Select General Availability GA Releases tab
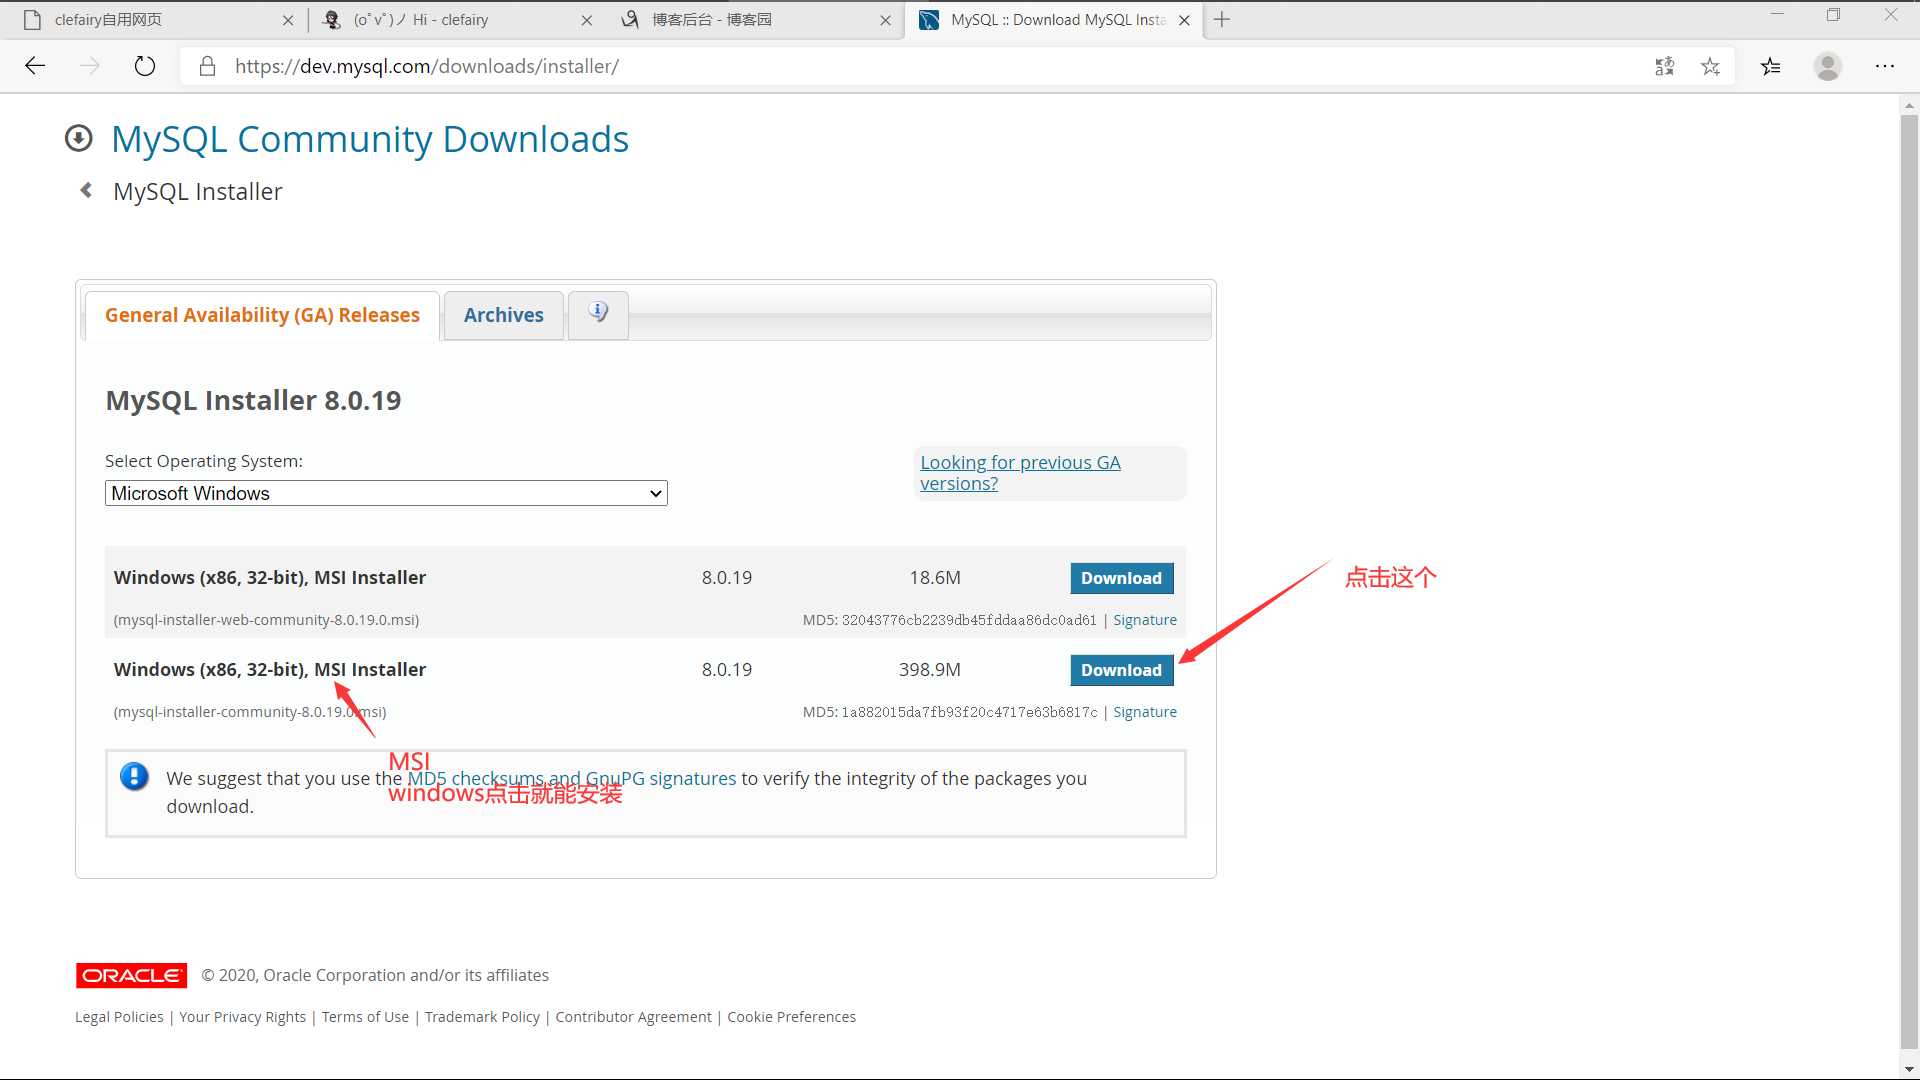Screen dimensions: 1920x1080 pyautogui.click(x=262, y=315)
